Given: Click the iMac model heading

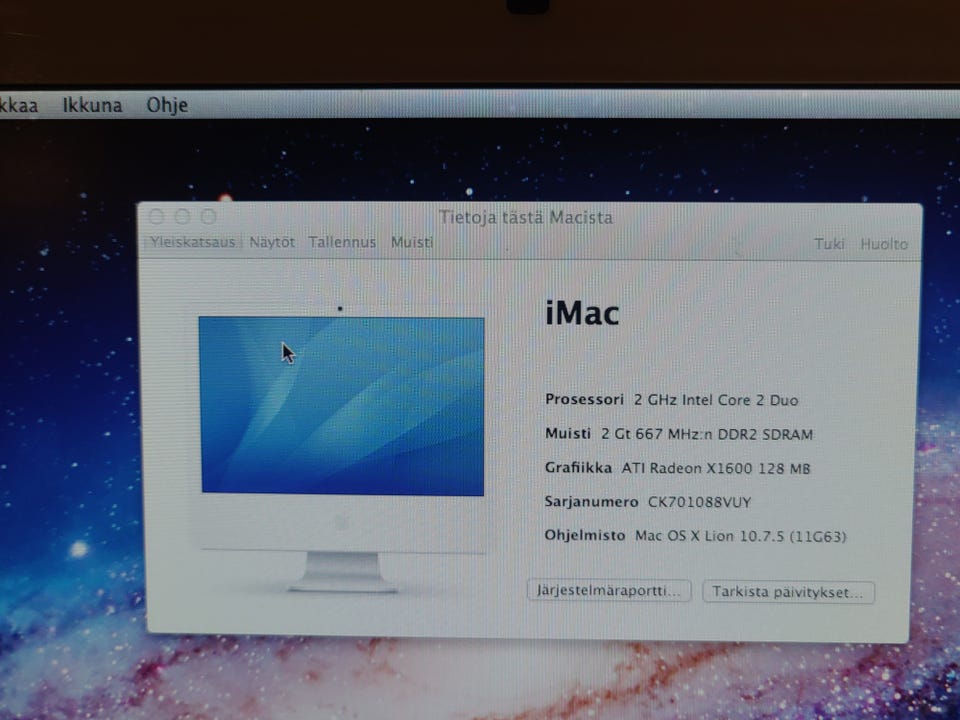Looking at the screenshot, I should point(582,313).
